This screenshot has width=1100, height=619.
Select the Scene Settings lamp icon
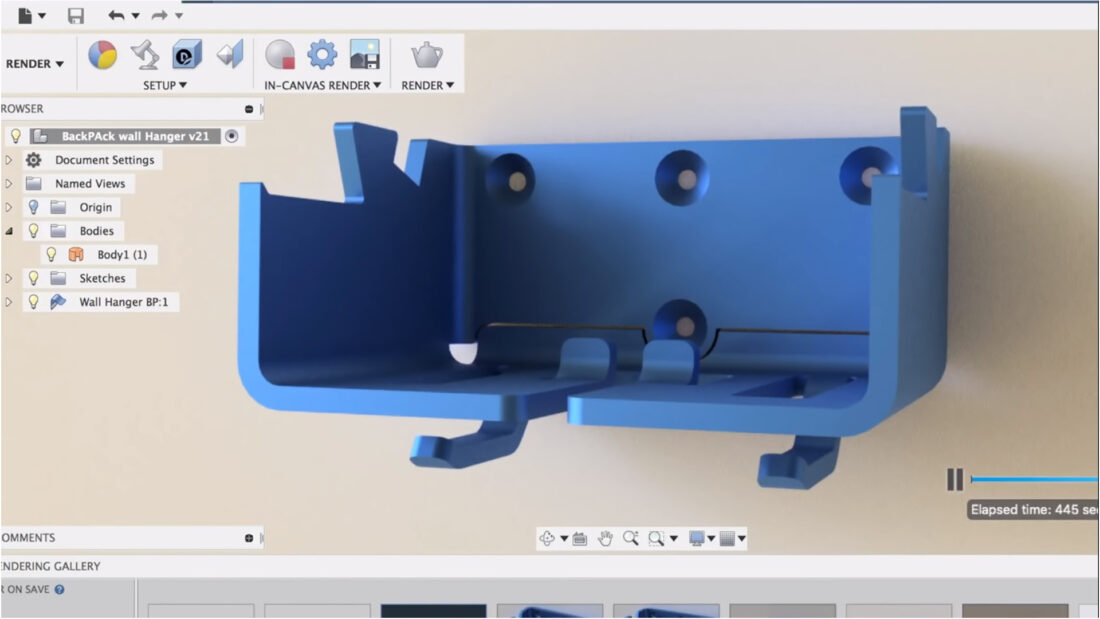(x=145, y=56)
